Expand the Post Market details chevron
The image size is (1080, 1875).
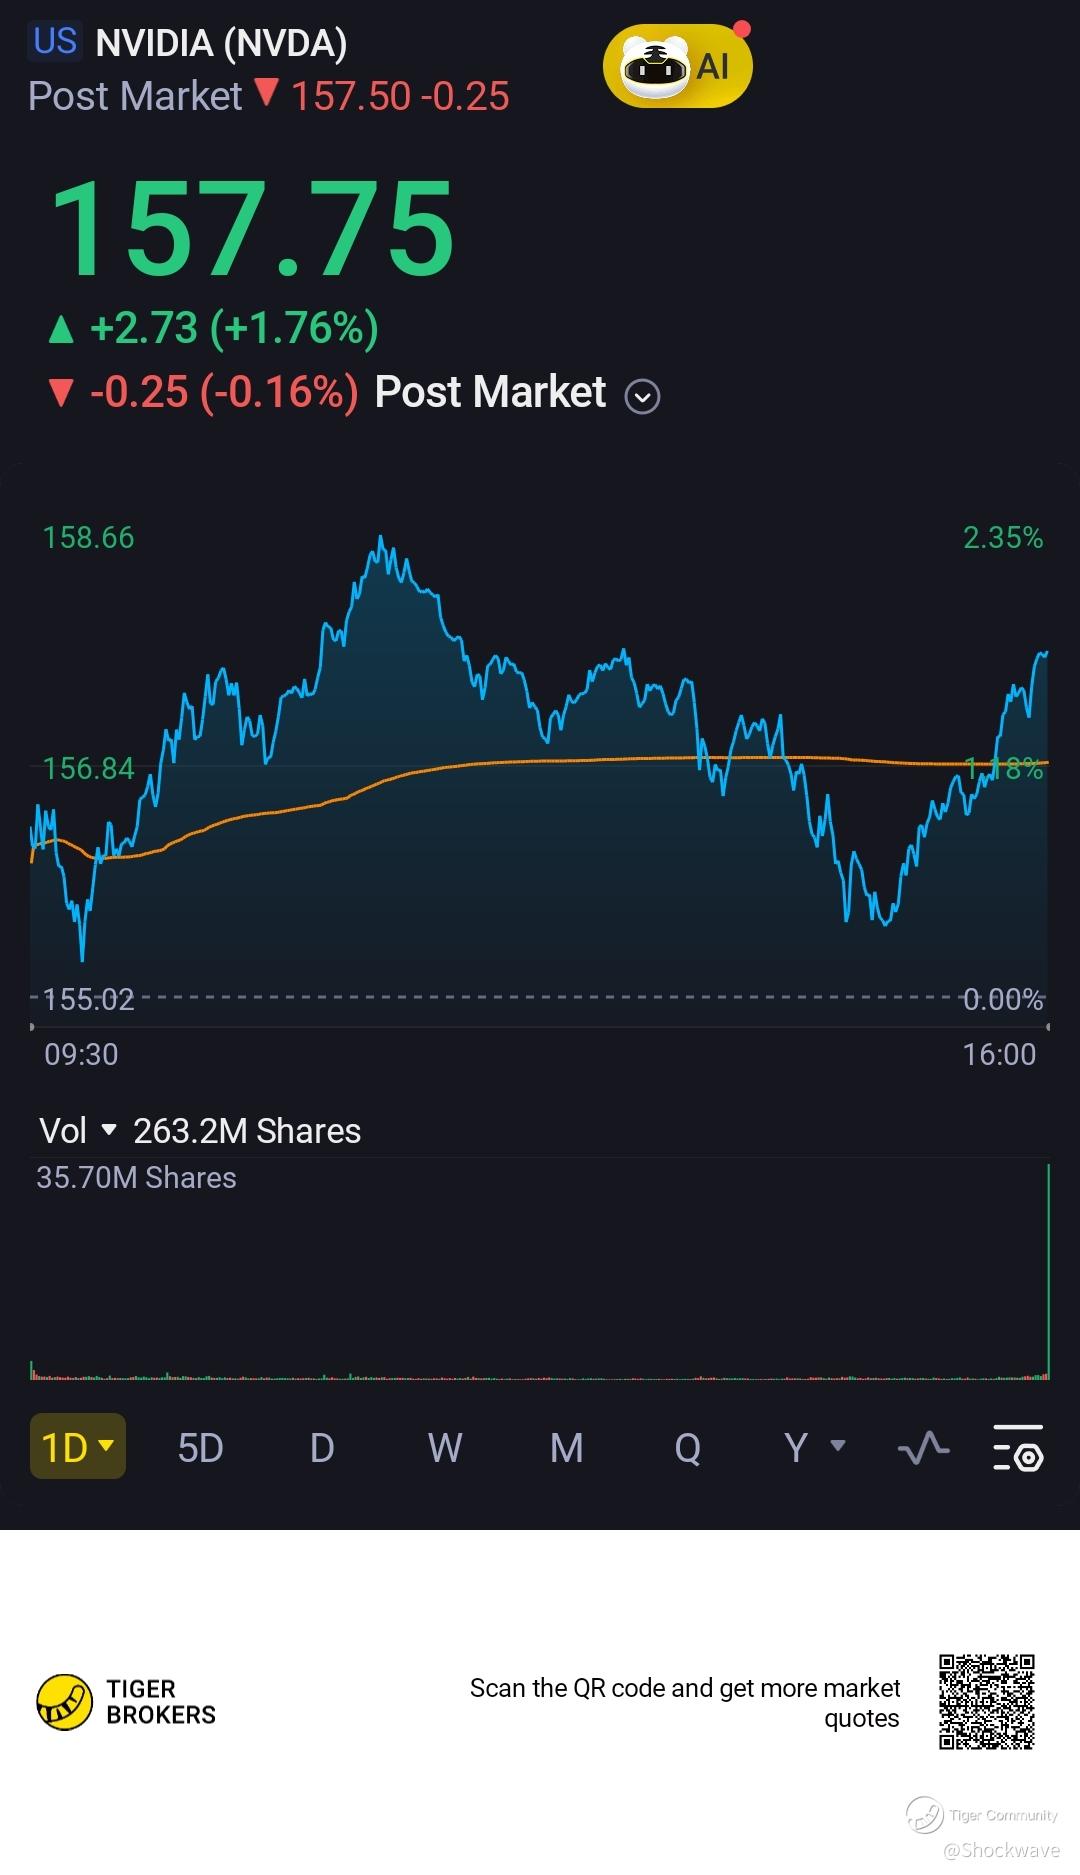[642, 397]
